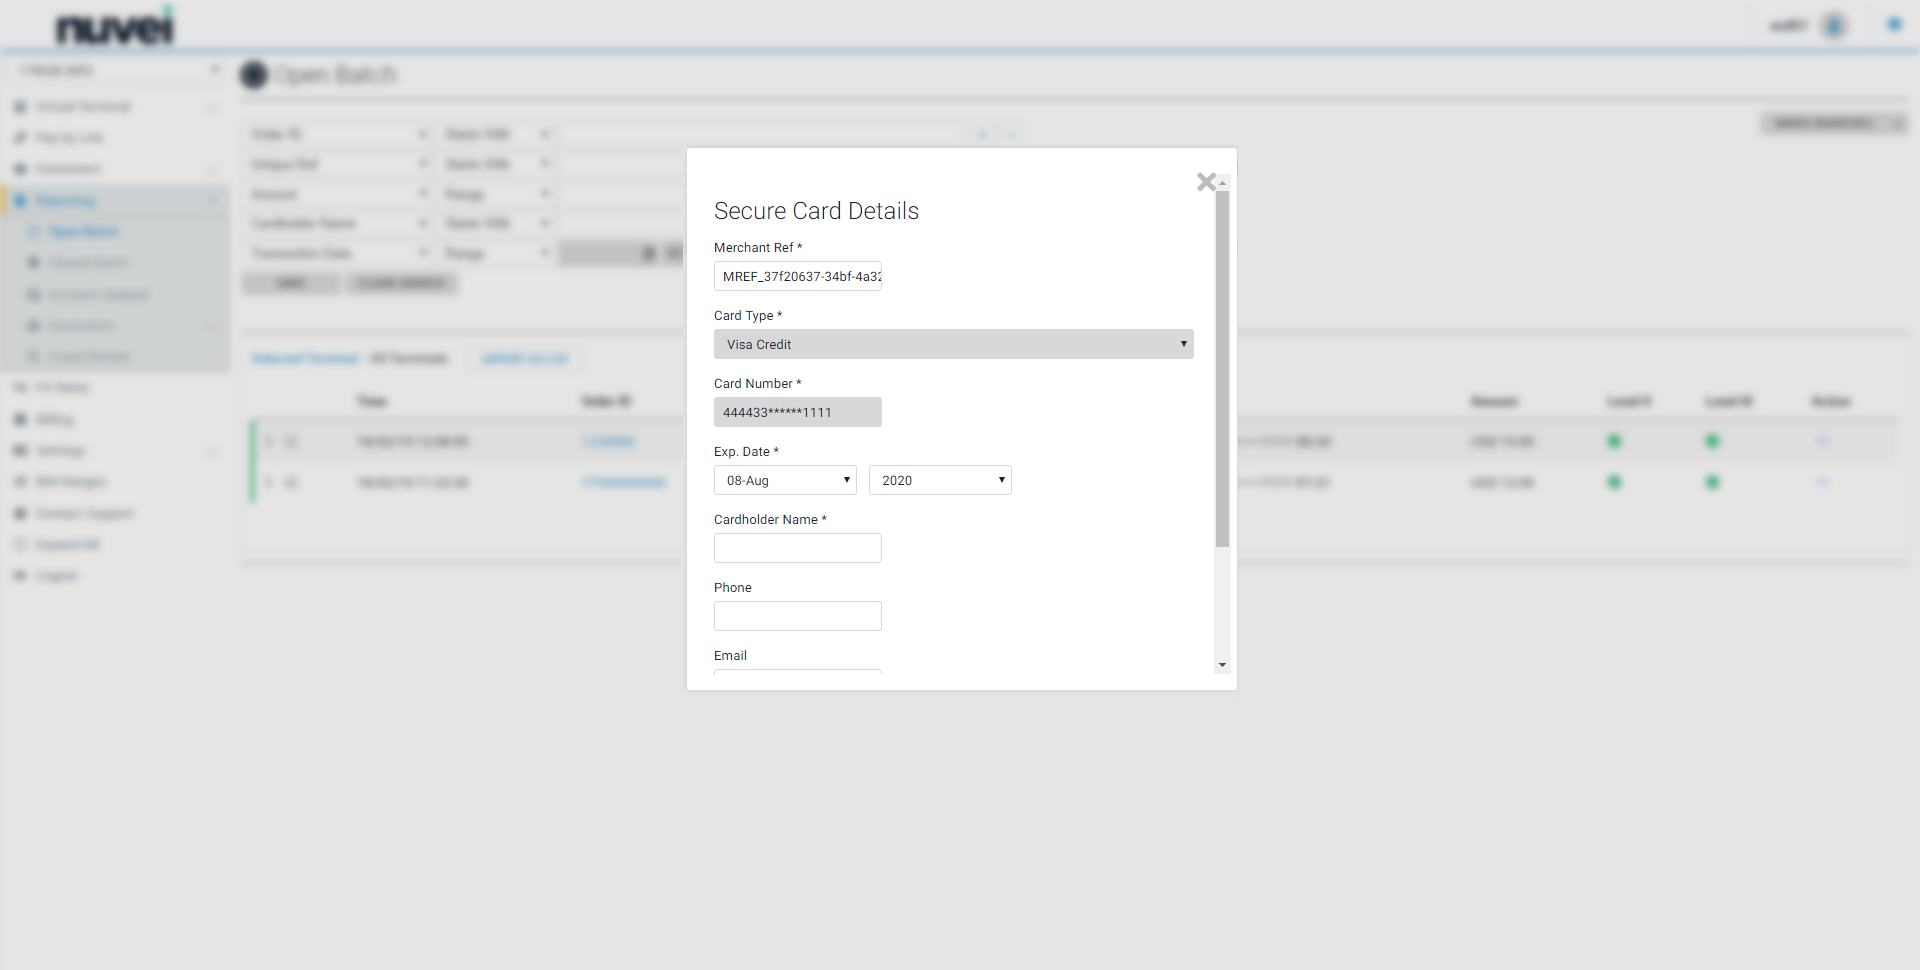Click the dialog's vertical scrollbar thumb
1920x970 pixels.
point(1222,370)
